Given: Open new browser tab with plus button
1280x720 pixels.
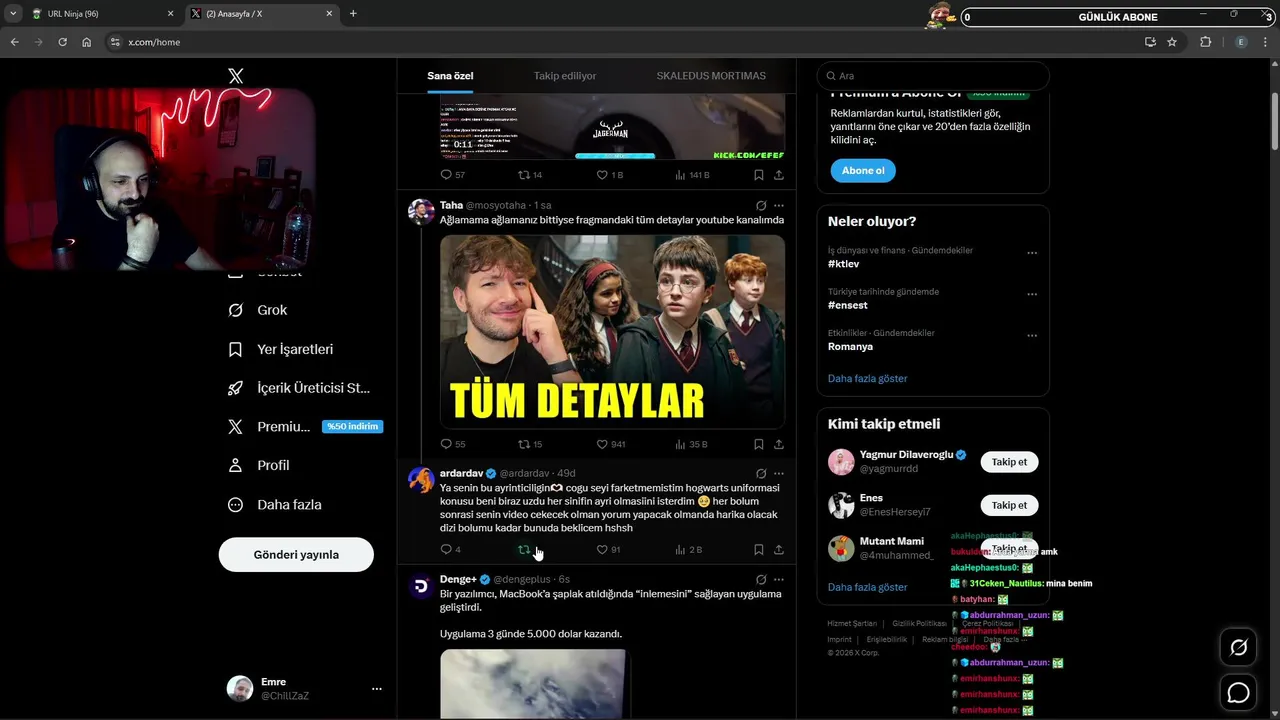Looking at the screenshot, I should click(x=353, y=14).
